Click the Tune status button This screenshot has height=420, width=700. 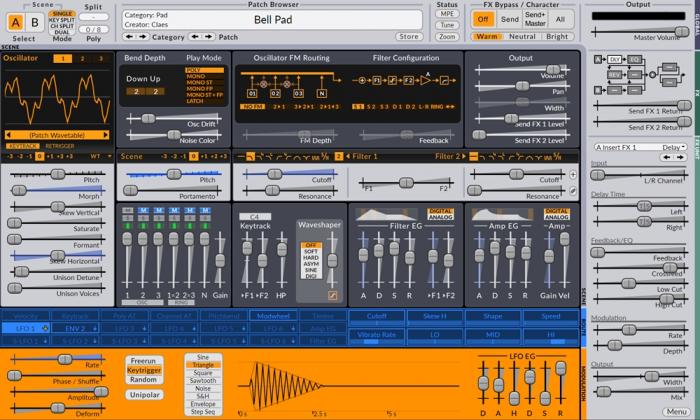coord(447,25)
